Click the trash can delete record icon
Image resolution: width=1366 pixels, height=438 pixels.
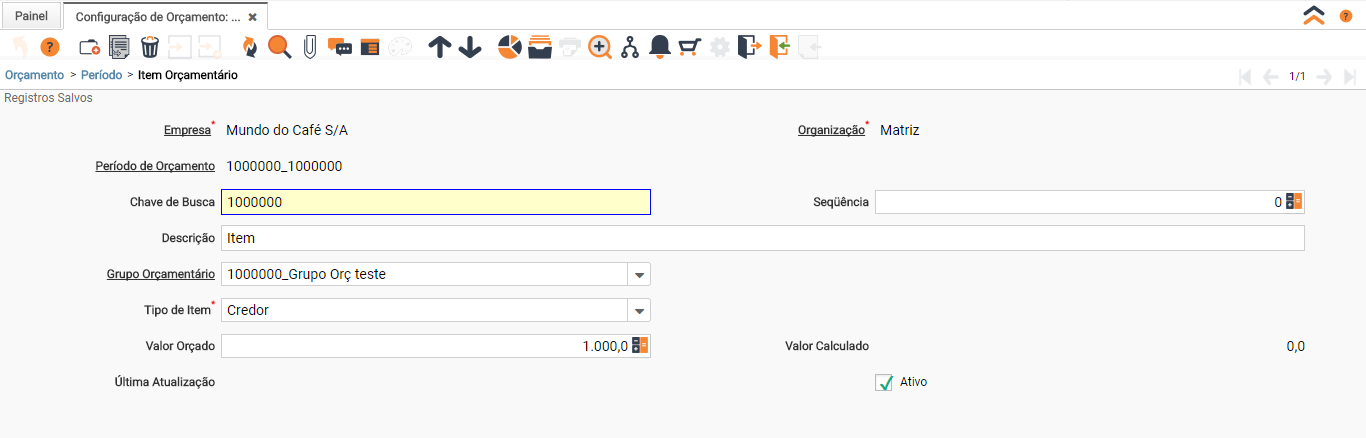[149, 47]
